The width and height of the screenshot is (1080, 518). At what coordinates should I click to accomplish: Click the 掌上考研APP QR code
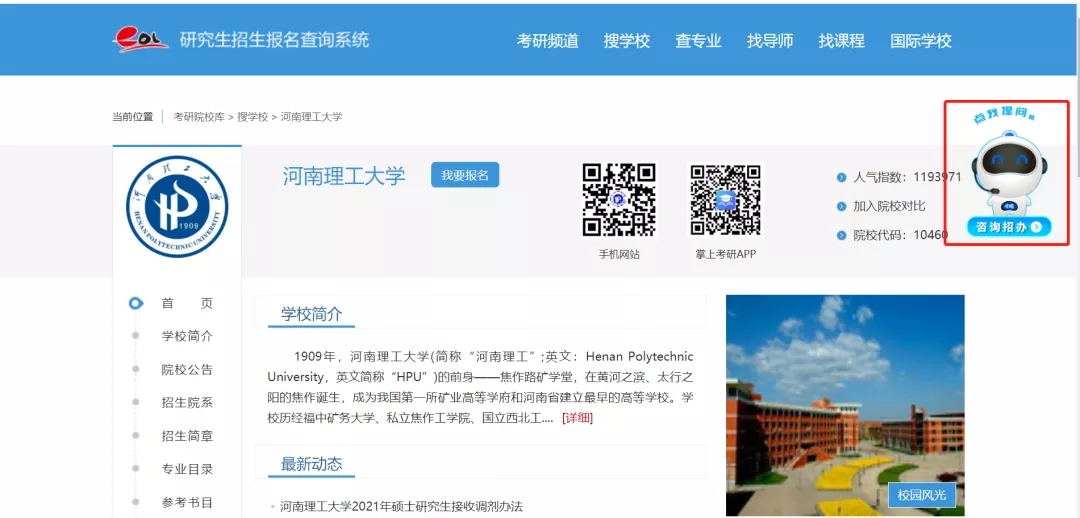[x=725, y=200]
